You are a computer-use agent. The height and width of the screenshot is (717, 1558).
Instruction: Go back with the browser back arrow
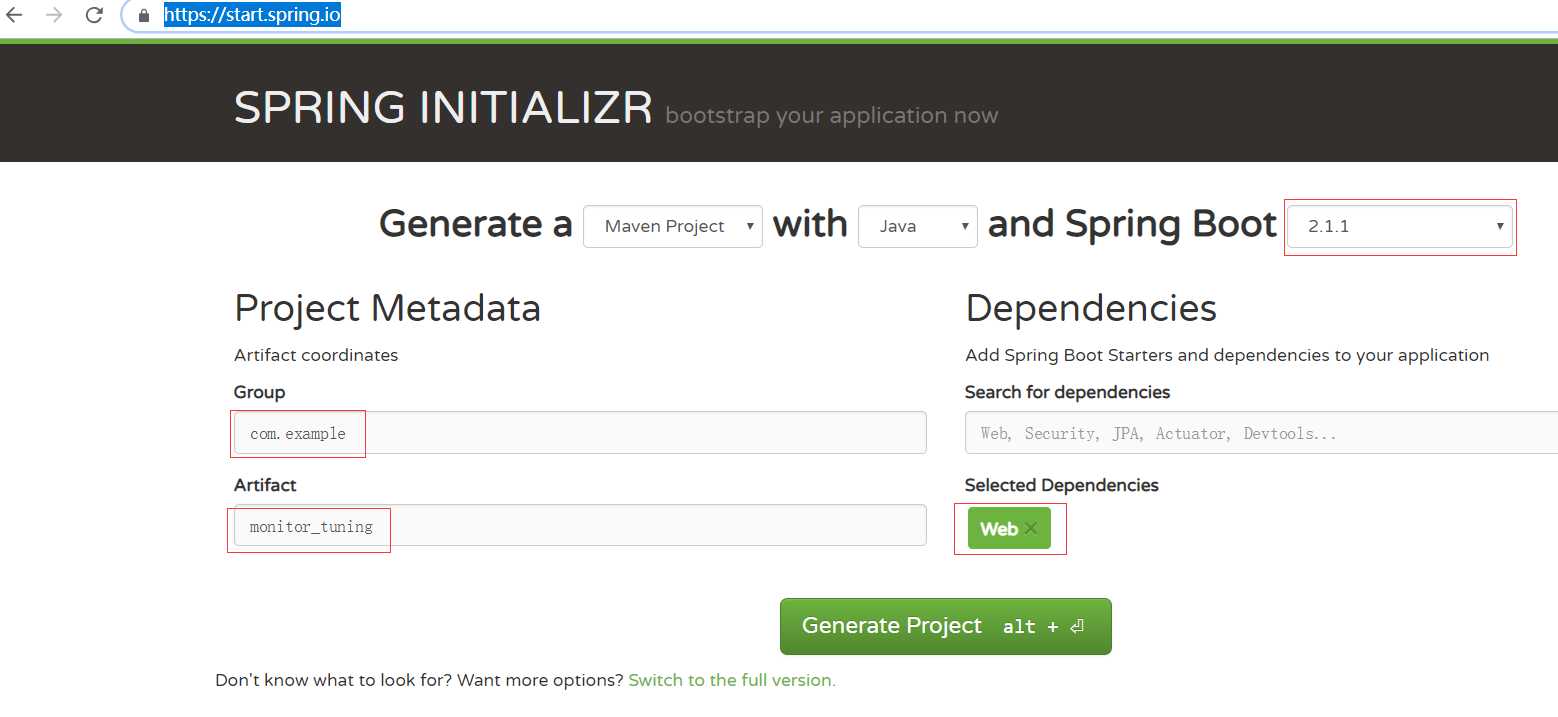pos(14,15)
